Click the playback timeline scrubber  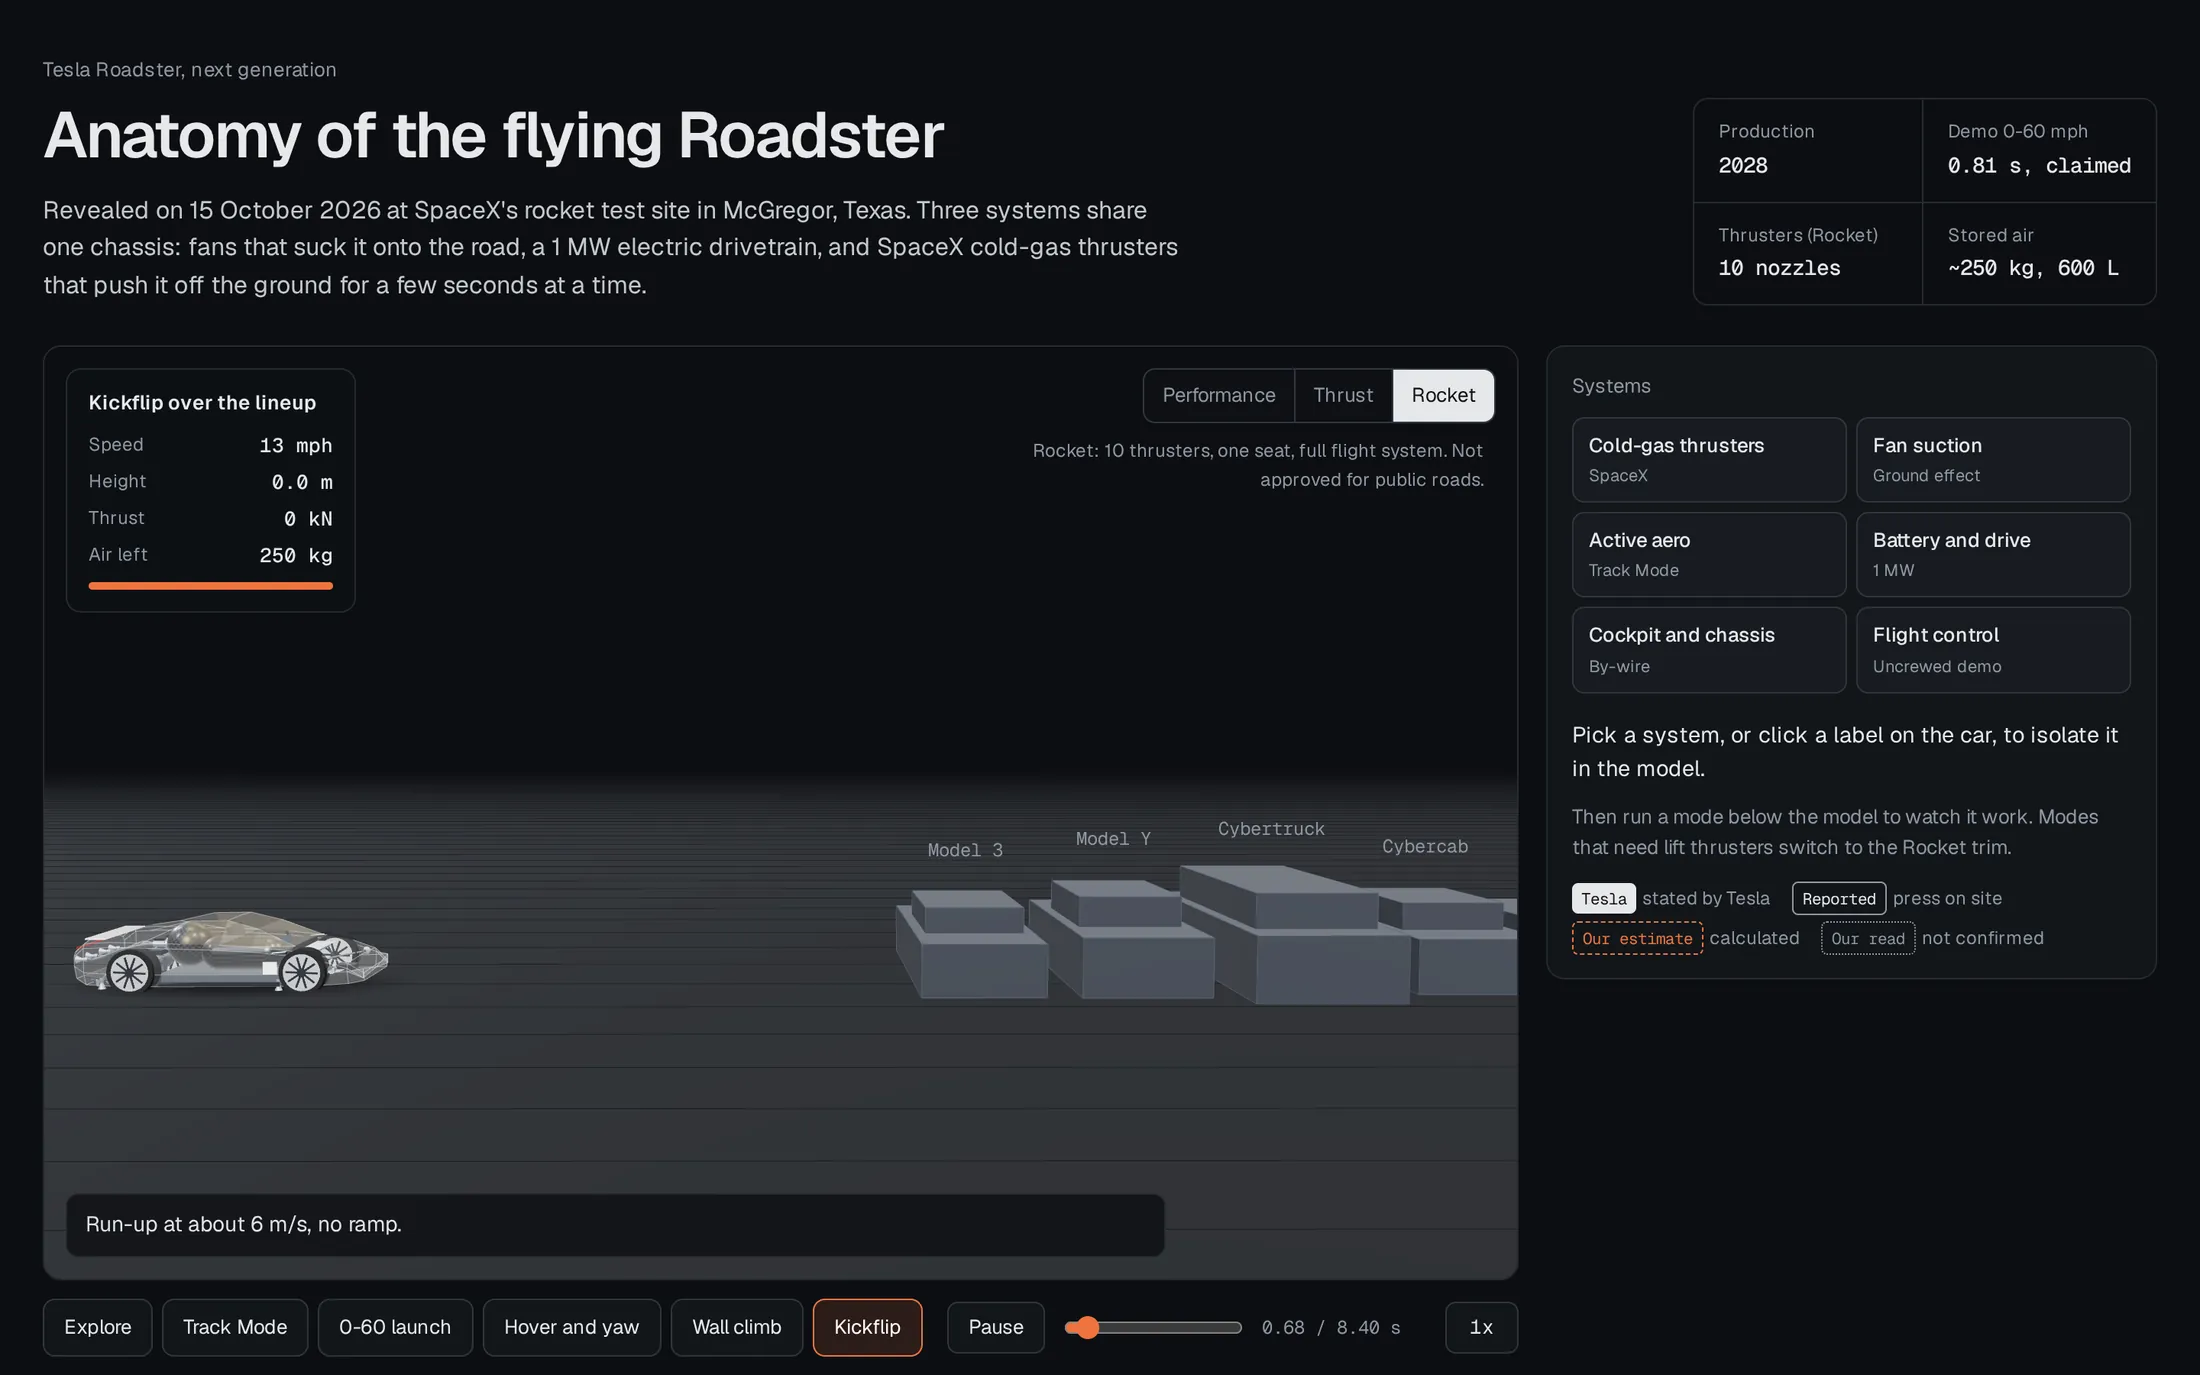pos(1153,1328)
